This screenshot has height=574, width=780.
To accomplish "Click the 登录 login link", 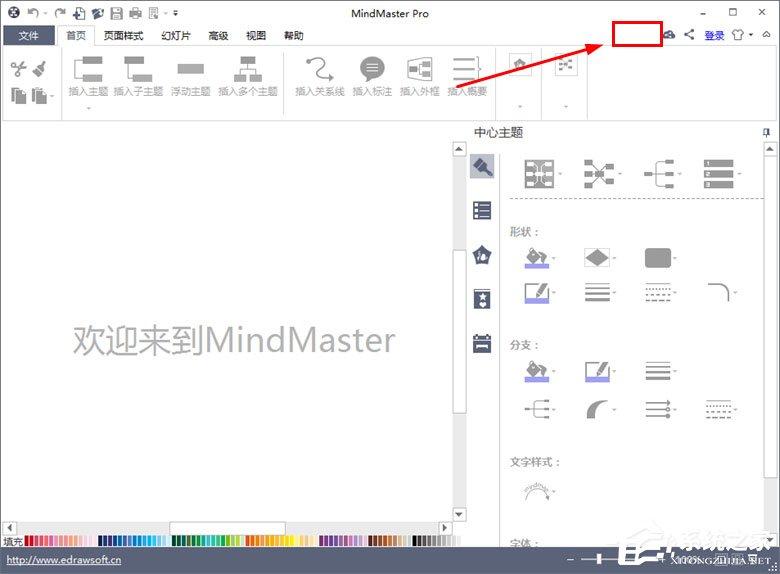I will tap(714, 35).
